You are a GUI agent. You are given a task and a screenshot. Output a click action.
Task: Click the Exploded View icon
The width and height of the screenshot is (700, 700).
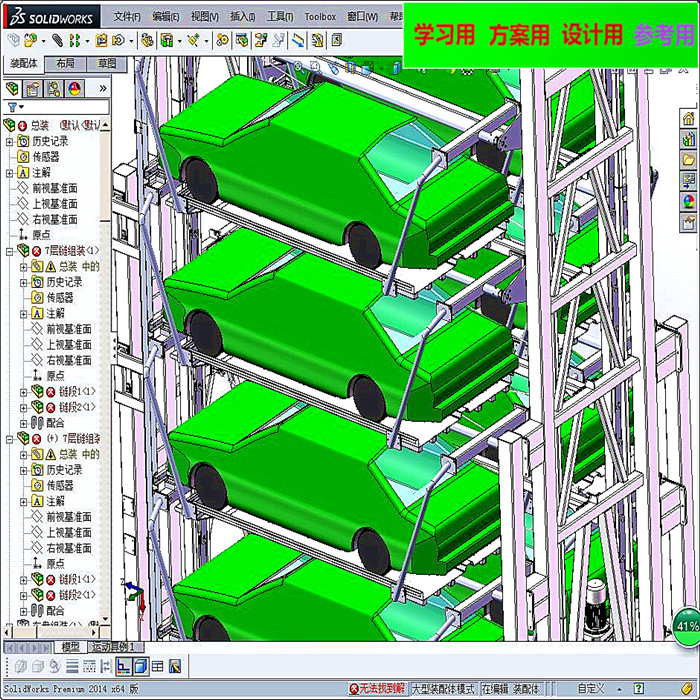(261, 41)
